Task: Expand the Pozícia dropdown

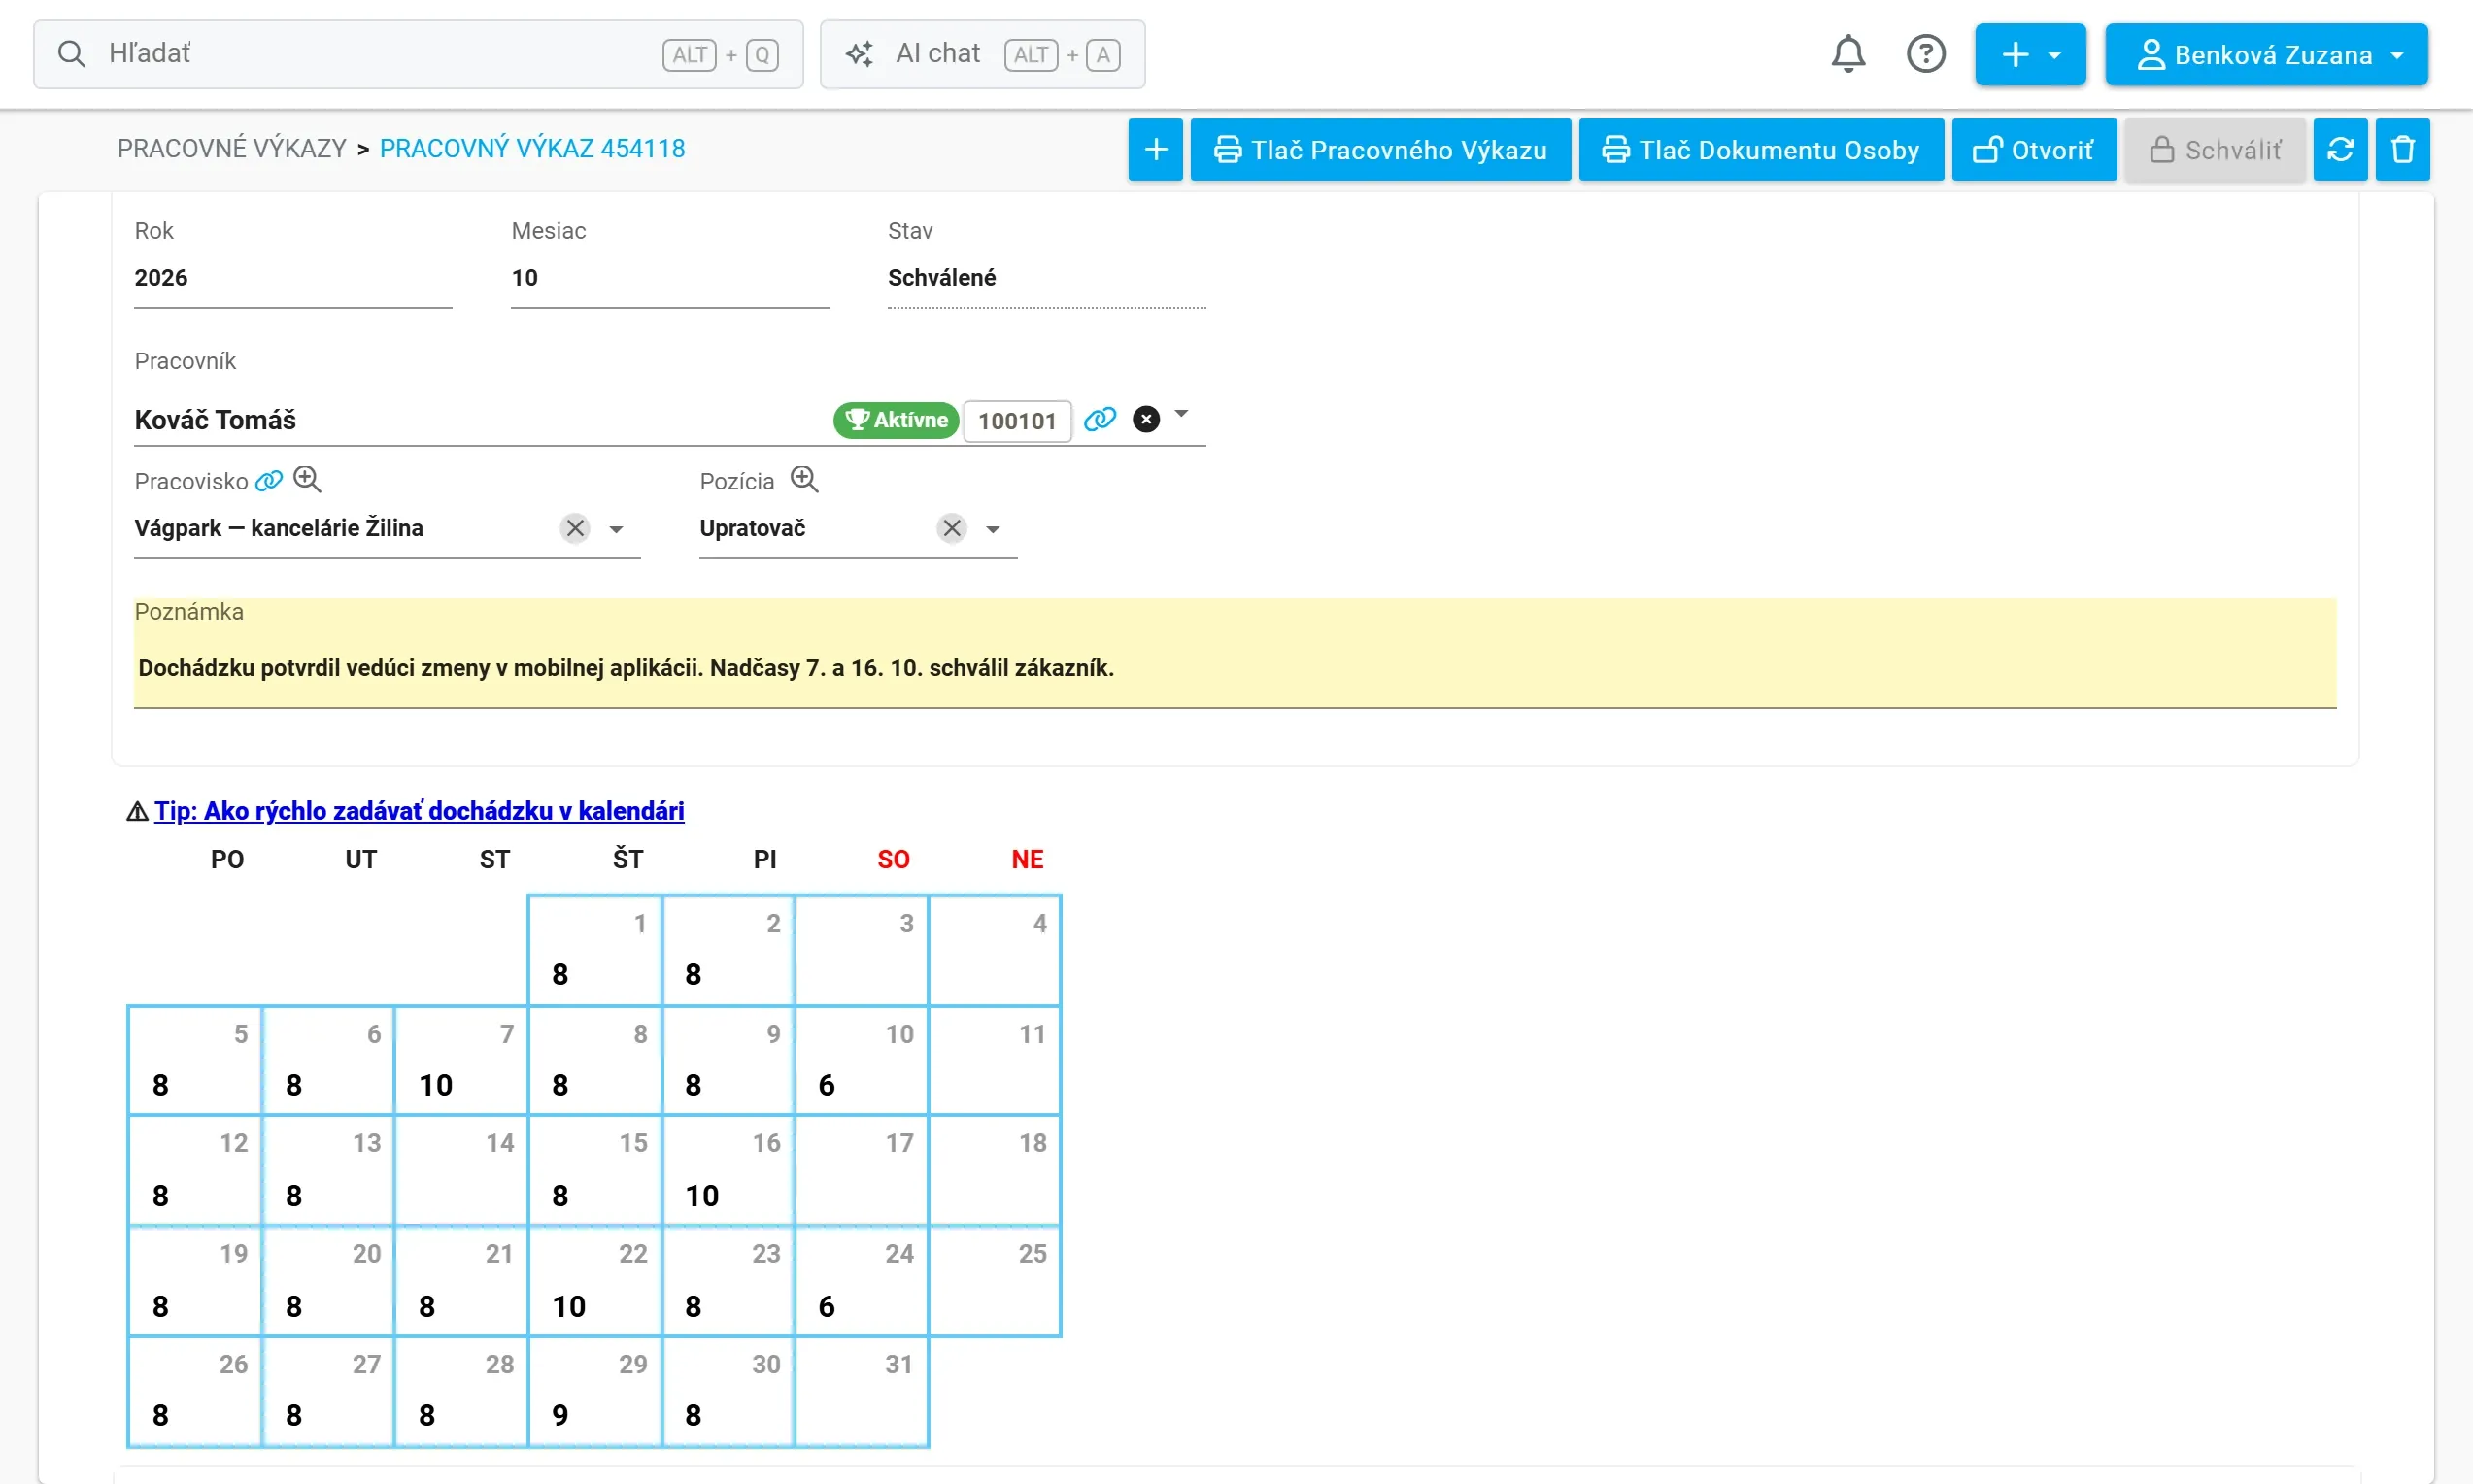Action: click(992, 529)
